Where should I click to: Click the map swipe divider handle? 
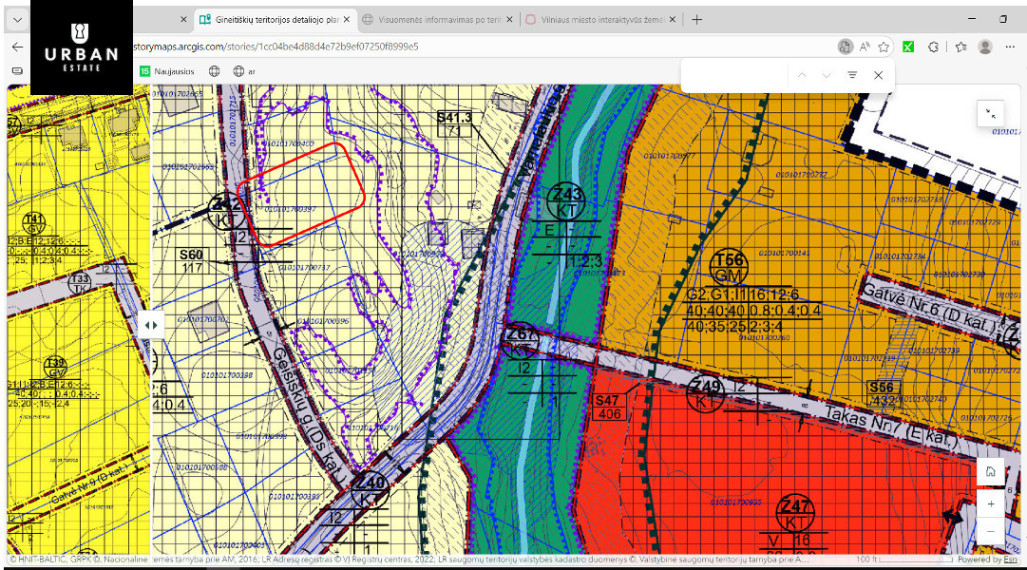(151, 326)
